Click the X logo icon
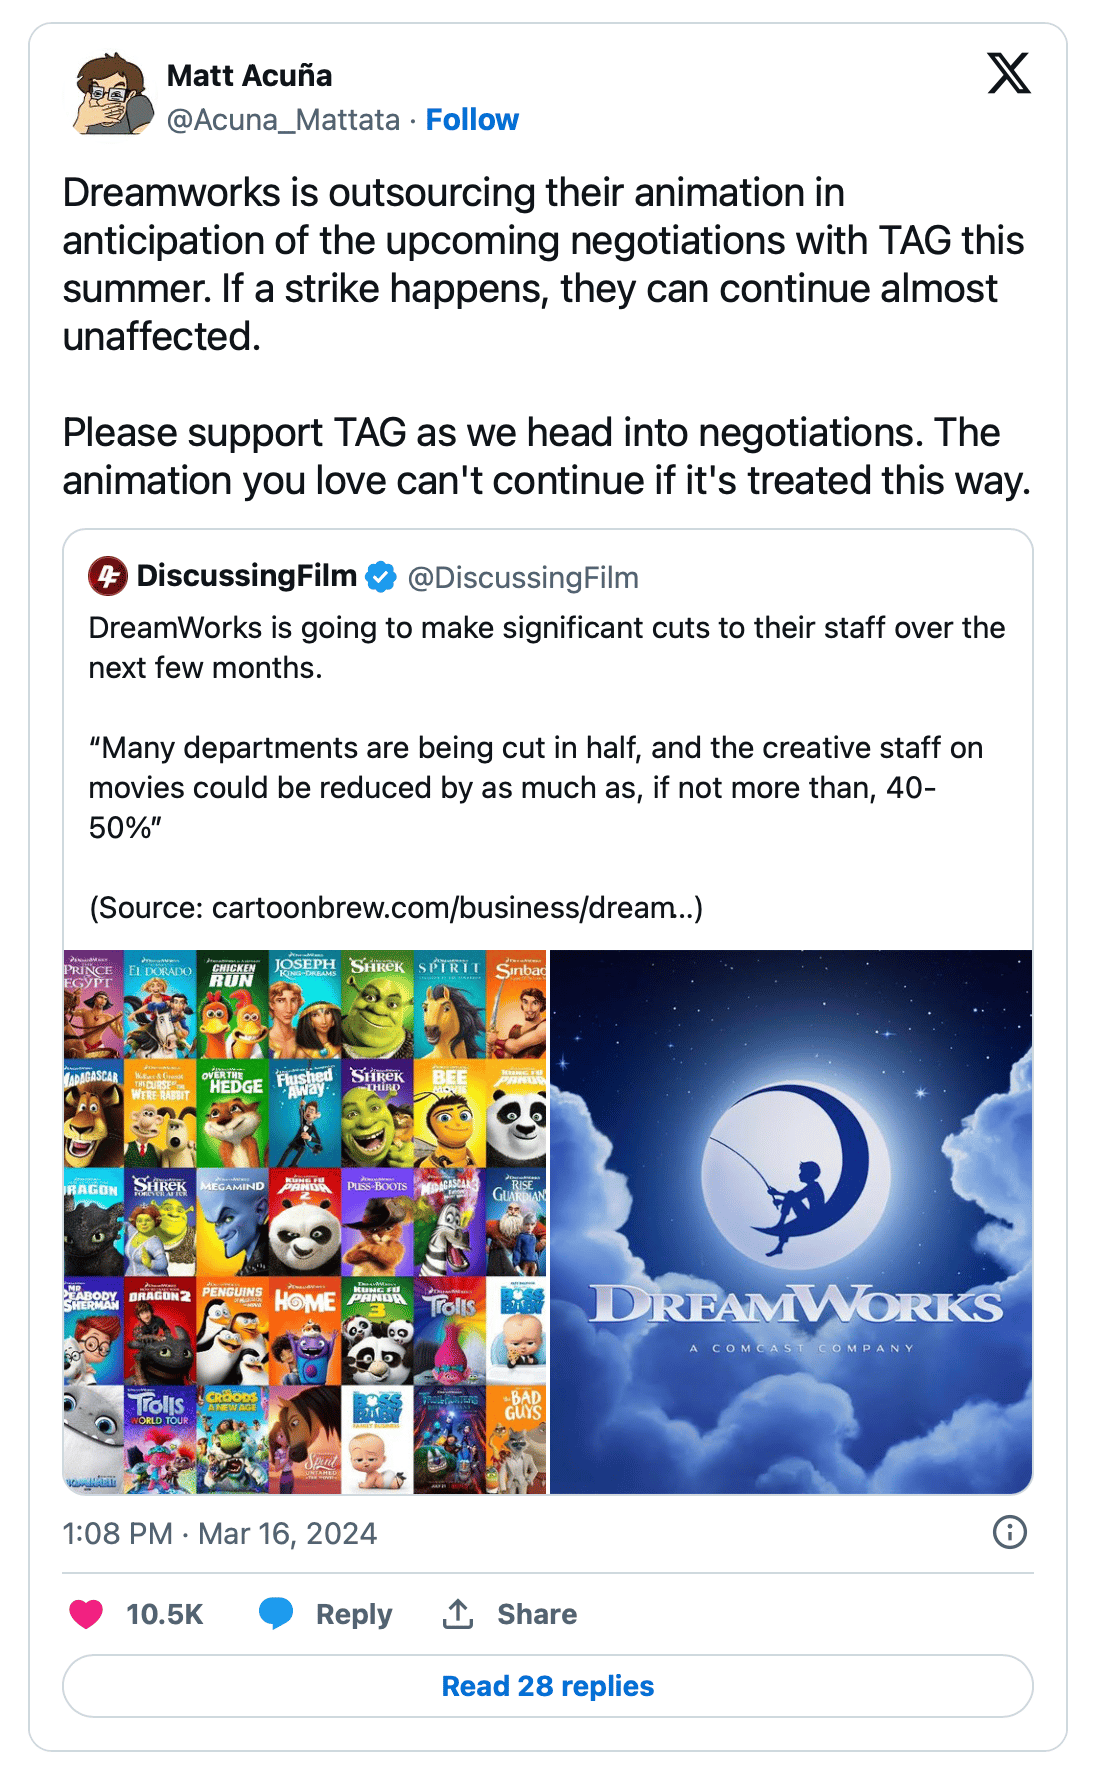 coord(1009,73)
